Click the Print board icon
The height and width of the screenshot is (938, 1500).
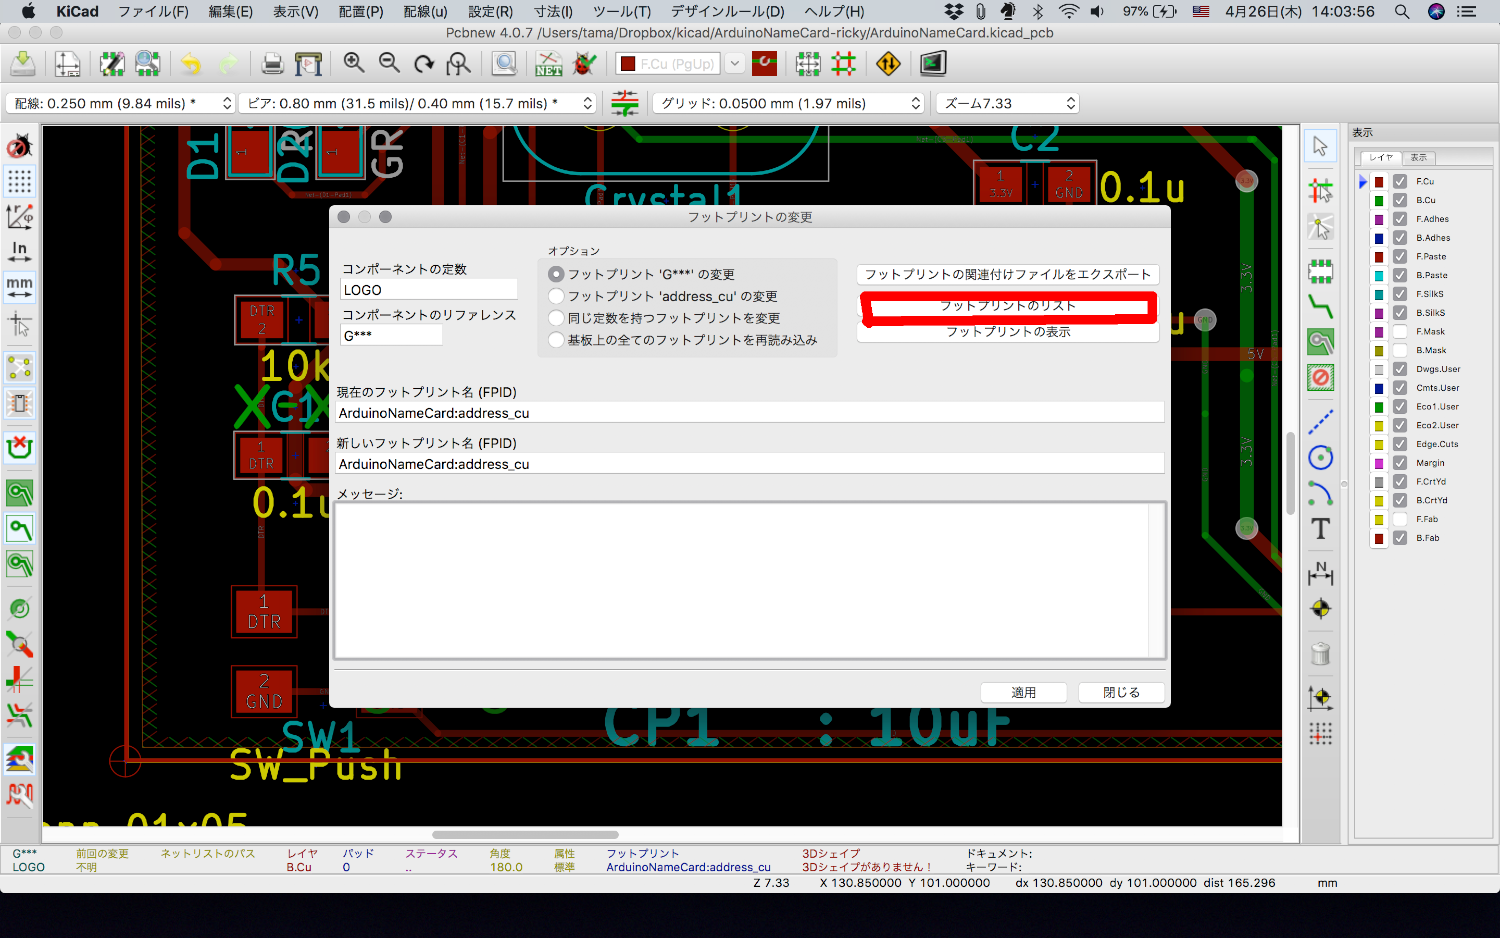[x=272, y=64]
